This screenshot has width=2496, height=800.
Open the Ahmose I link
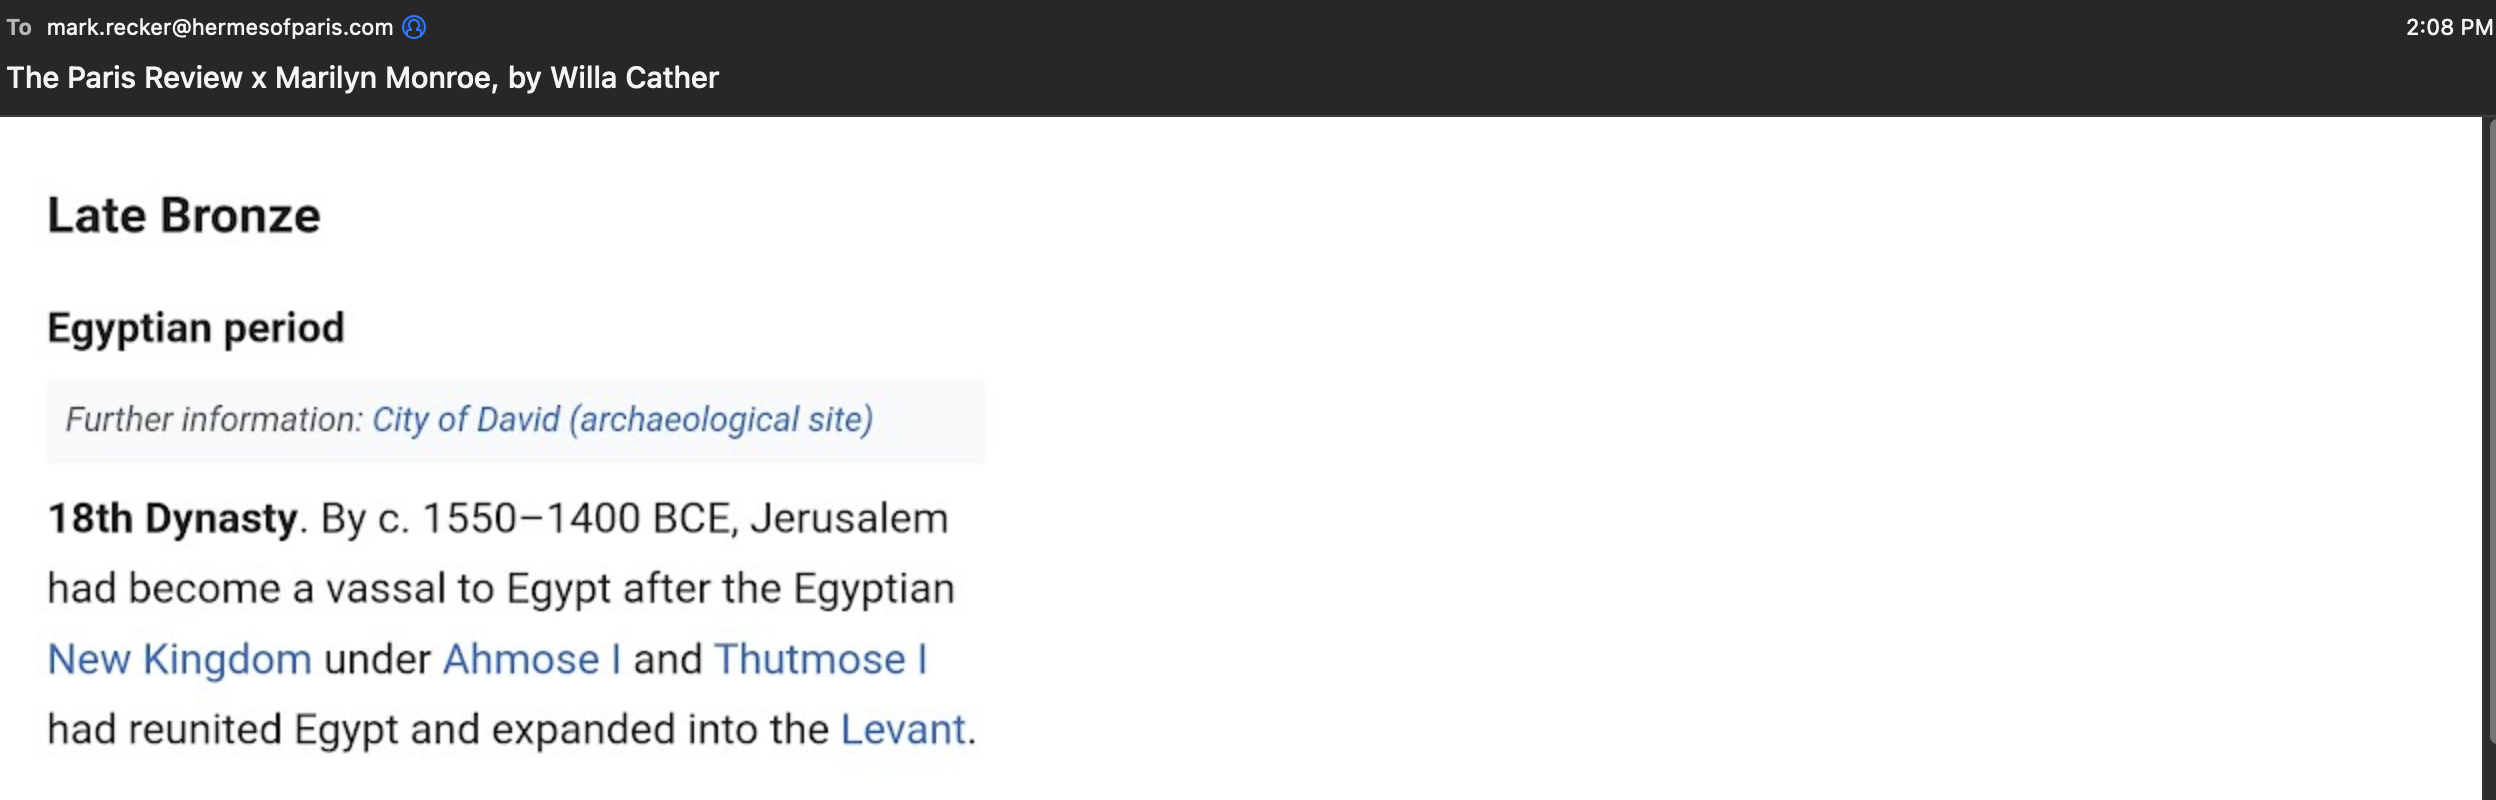pos(532,660)
